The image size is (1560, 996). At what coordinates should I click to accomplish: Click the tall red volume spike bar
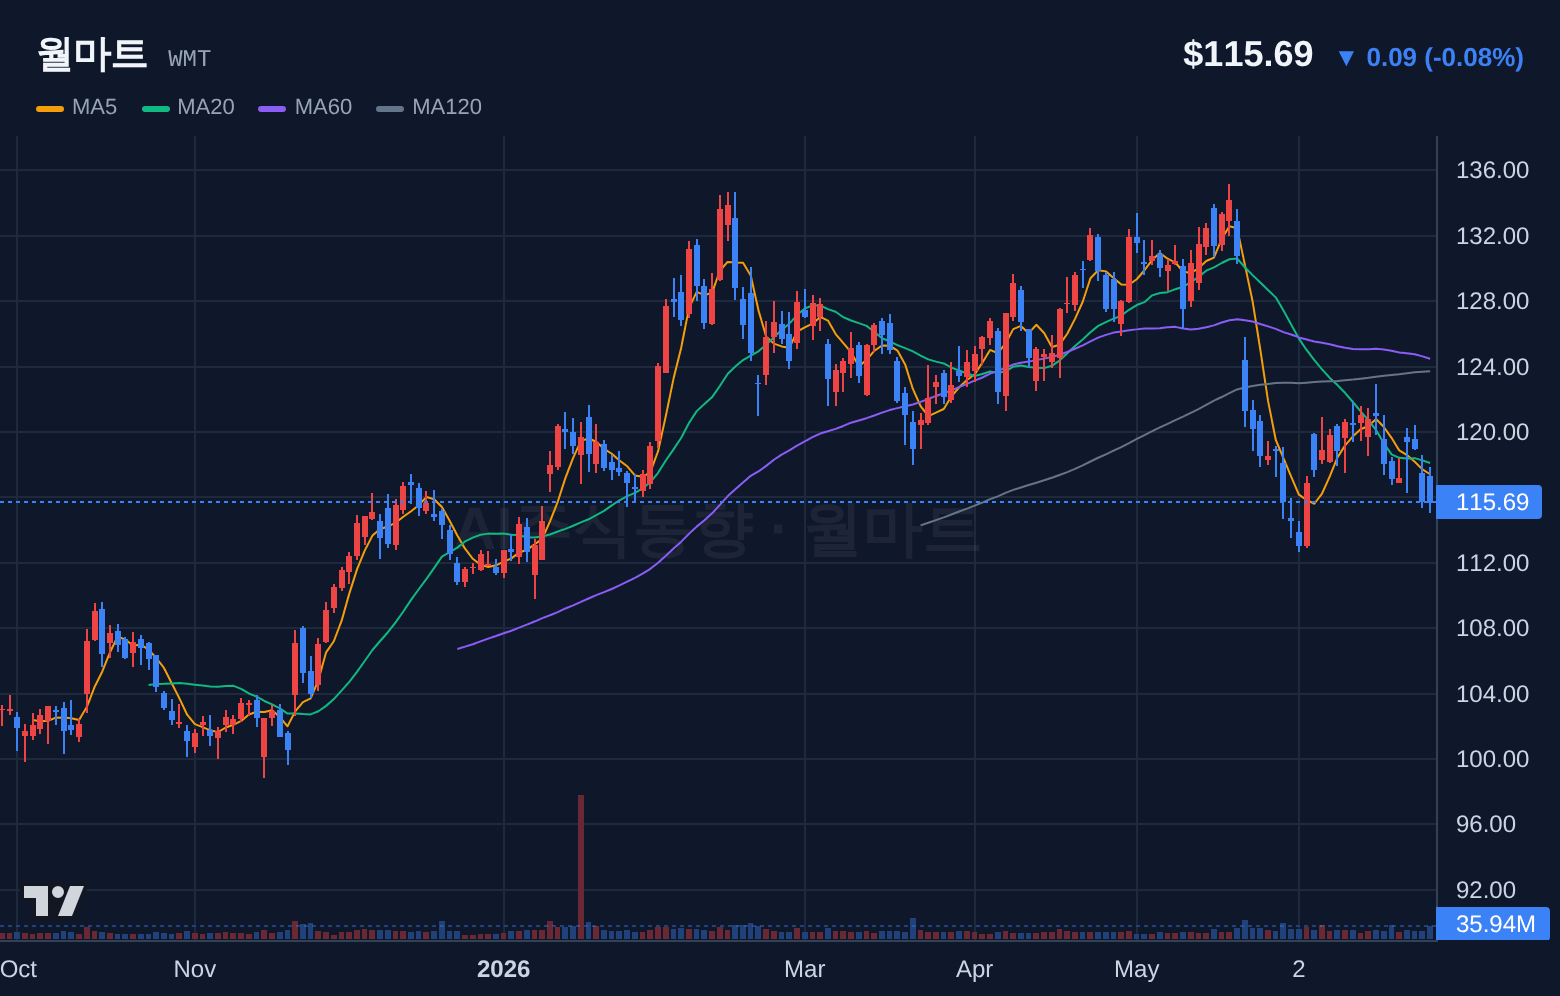pos(581,867)
